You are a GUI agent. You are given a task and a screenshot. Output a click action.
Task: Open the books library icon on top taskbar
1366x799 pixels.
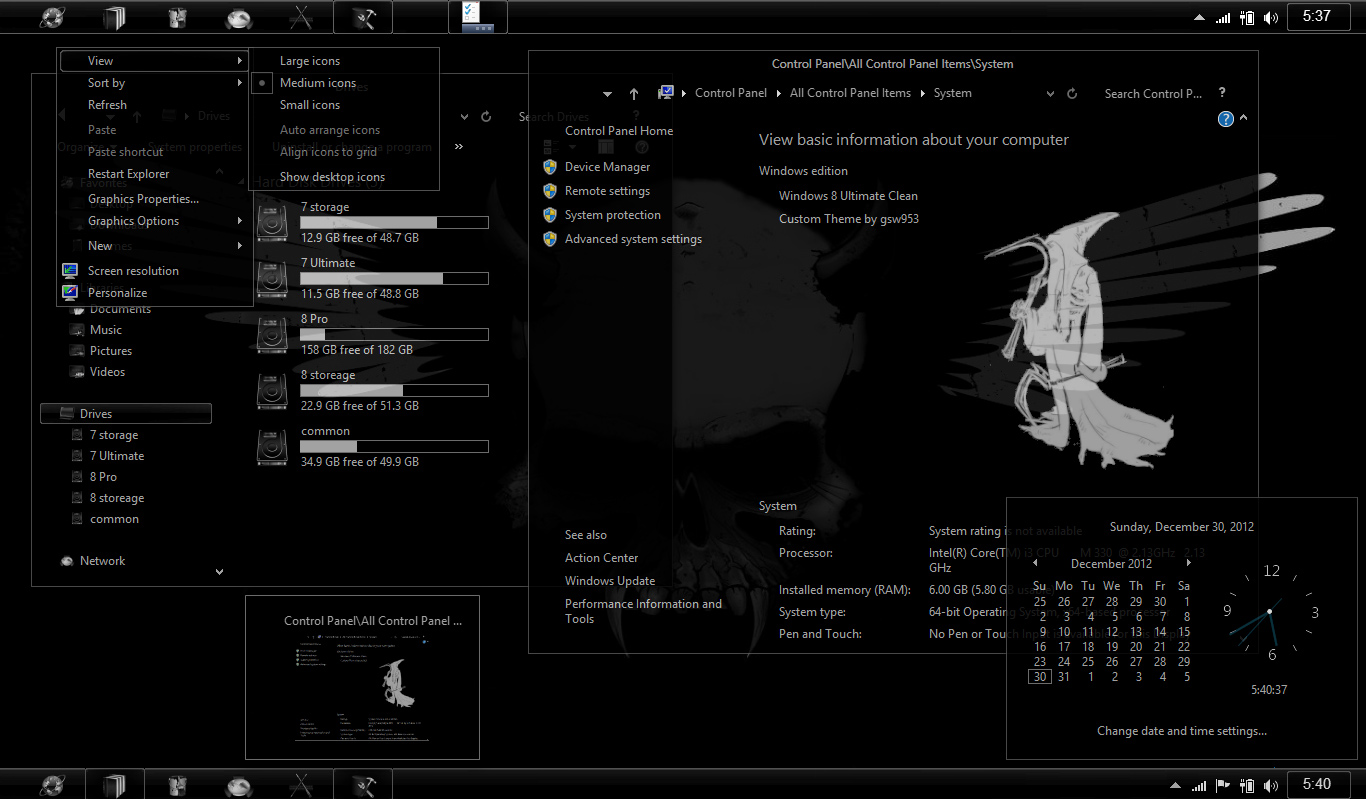115,18
